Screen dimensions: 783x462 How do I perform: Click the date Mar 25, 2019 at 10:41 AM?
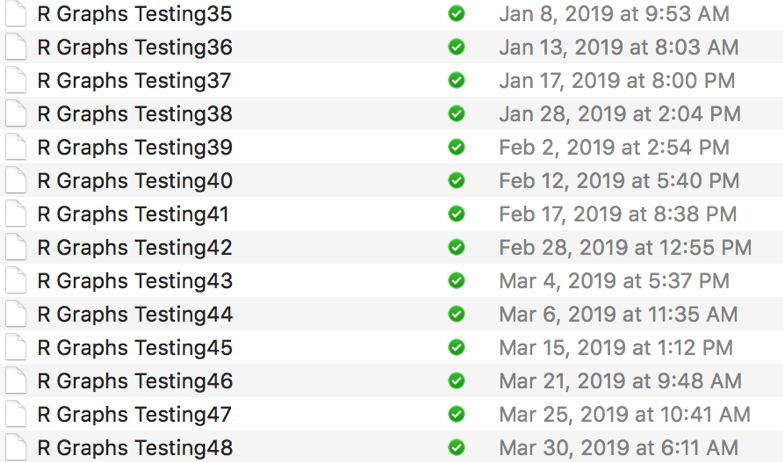pos(624,414)
